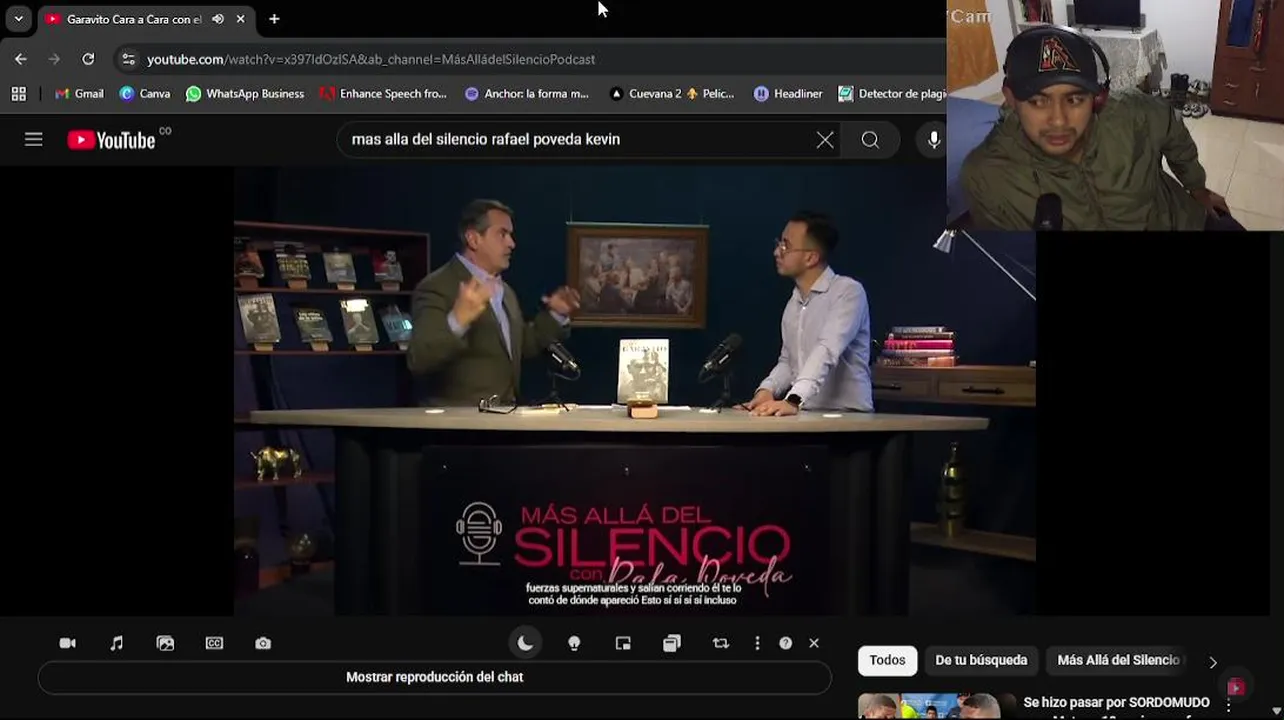Viewport: 1284px width, 720px height.
Task: Reload the current page
Action: click(x=88, y=59)
